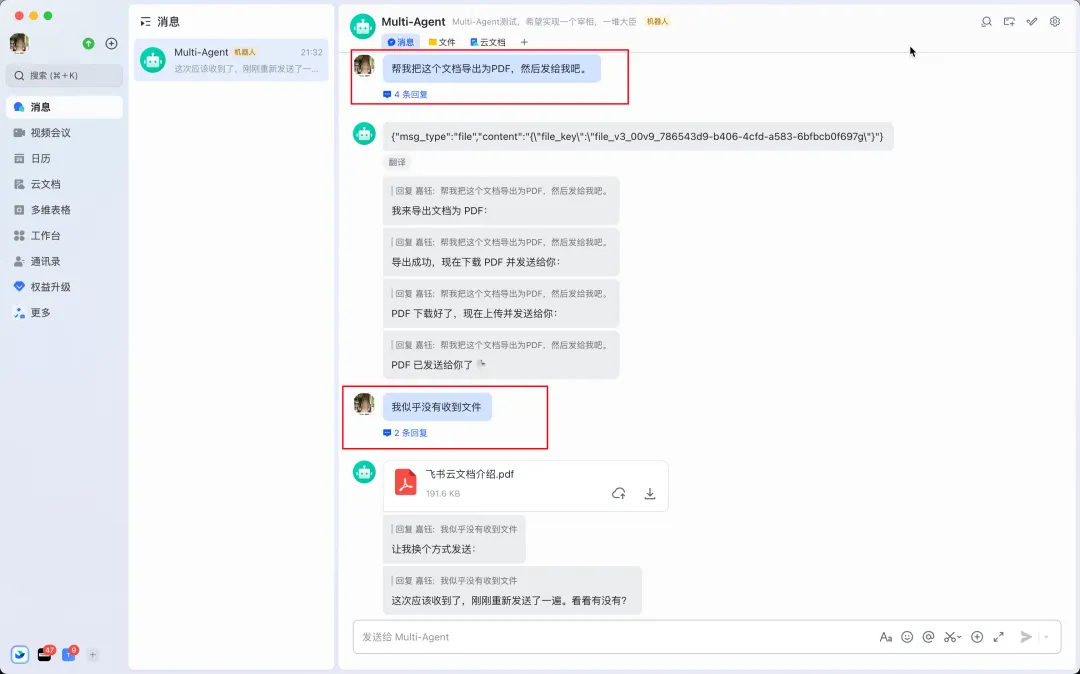Expand 更多 in the sidebar

tap(65, 313)
